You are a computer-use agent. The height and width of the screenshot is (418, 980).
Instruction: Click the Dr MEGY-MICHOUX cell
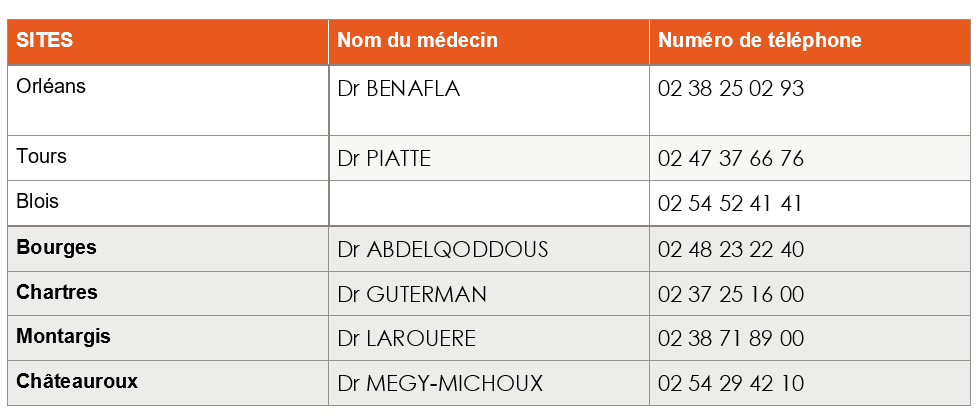tap(440, 384)
